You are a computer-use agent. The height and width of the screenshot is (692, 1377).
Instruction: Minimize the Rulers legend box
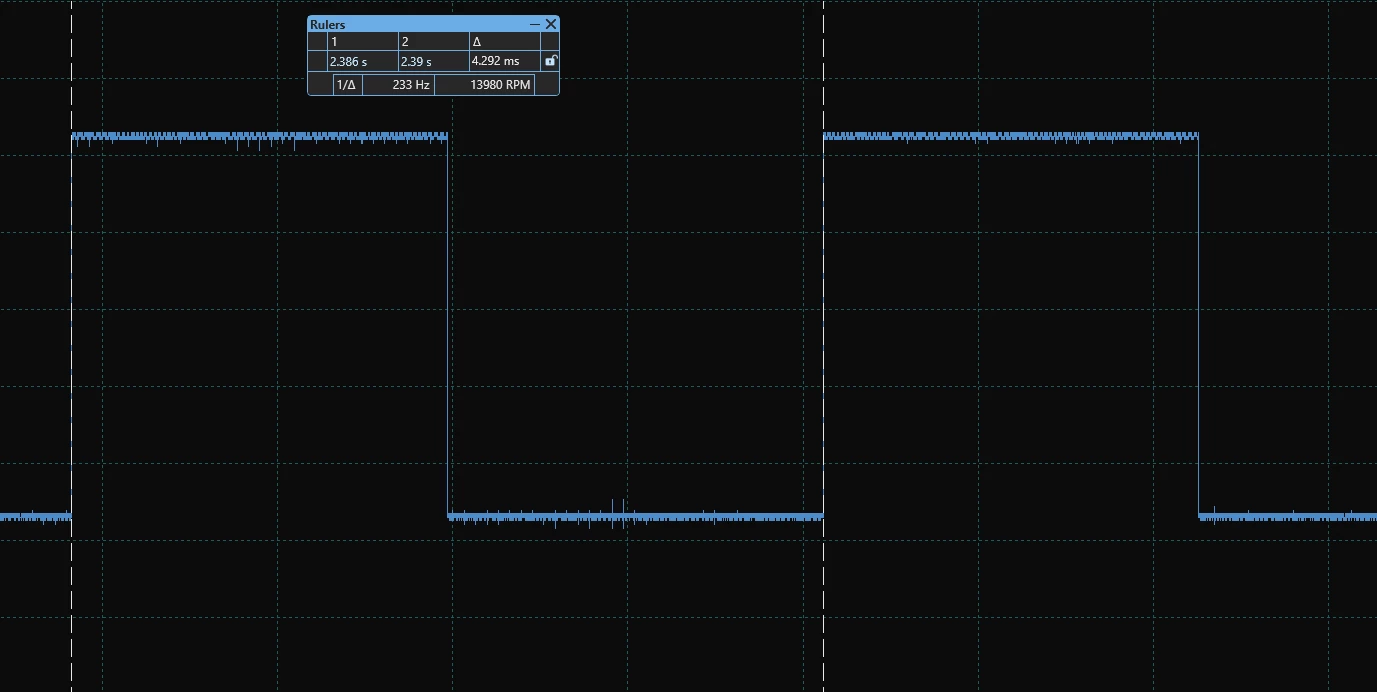point(535,24)
